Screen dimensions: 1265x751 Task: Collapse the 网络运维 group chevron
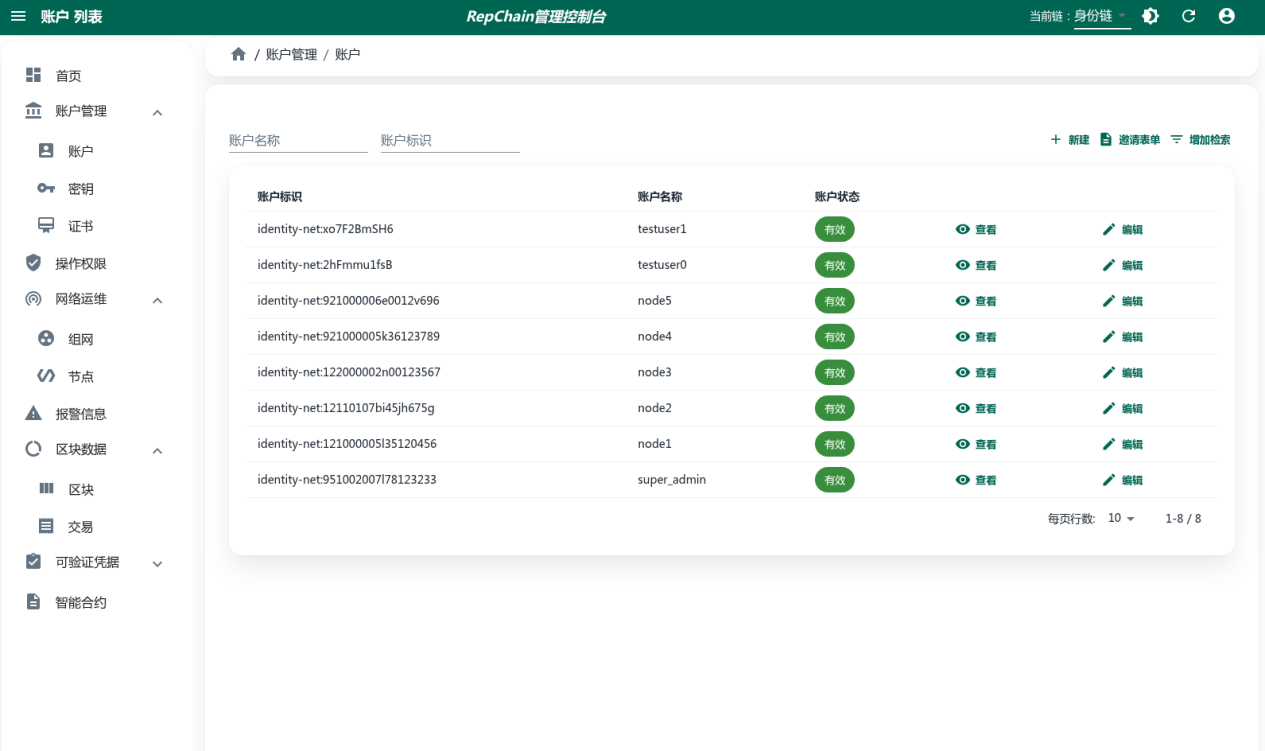(157, 300)
